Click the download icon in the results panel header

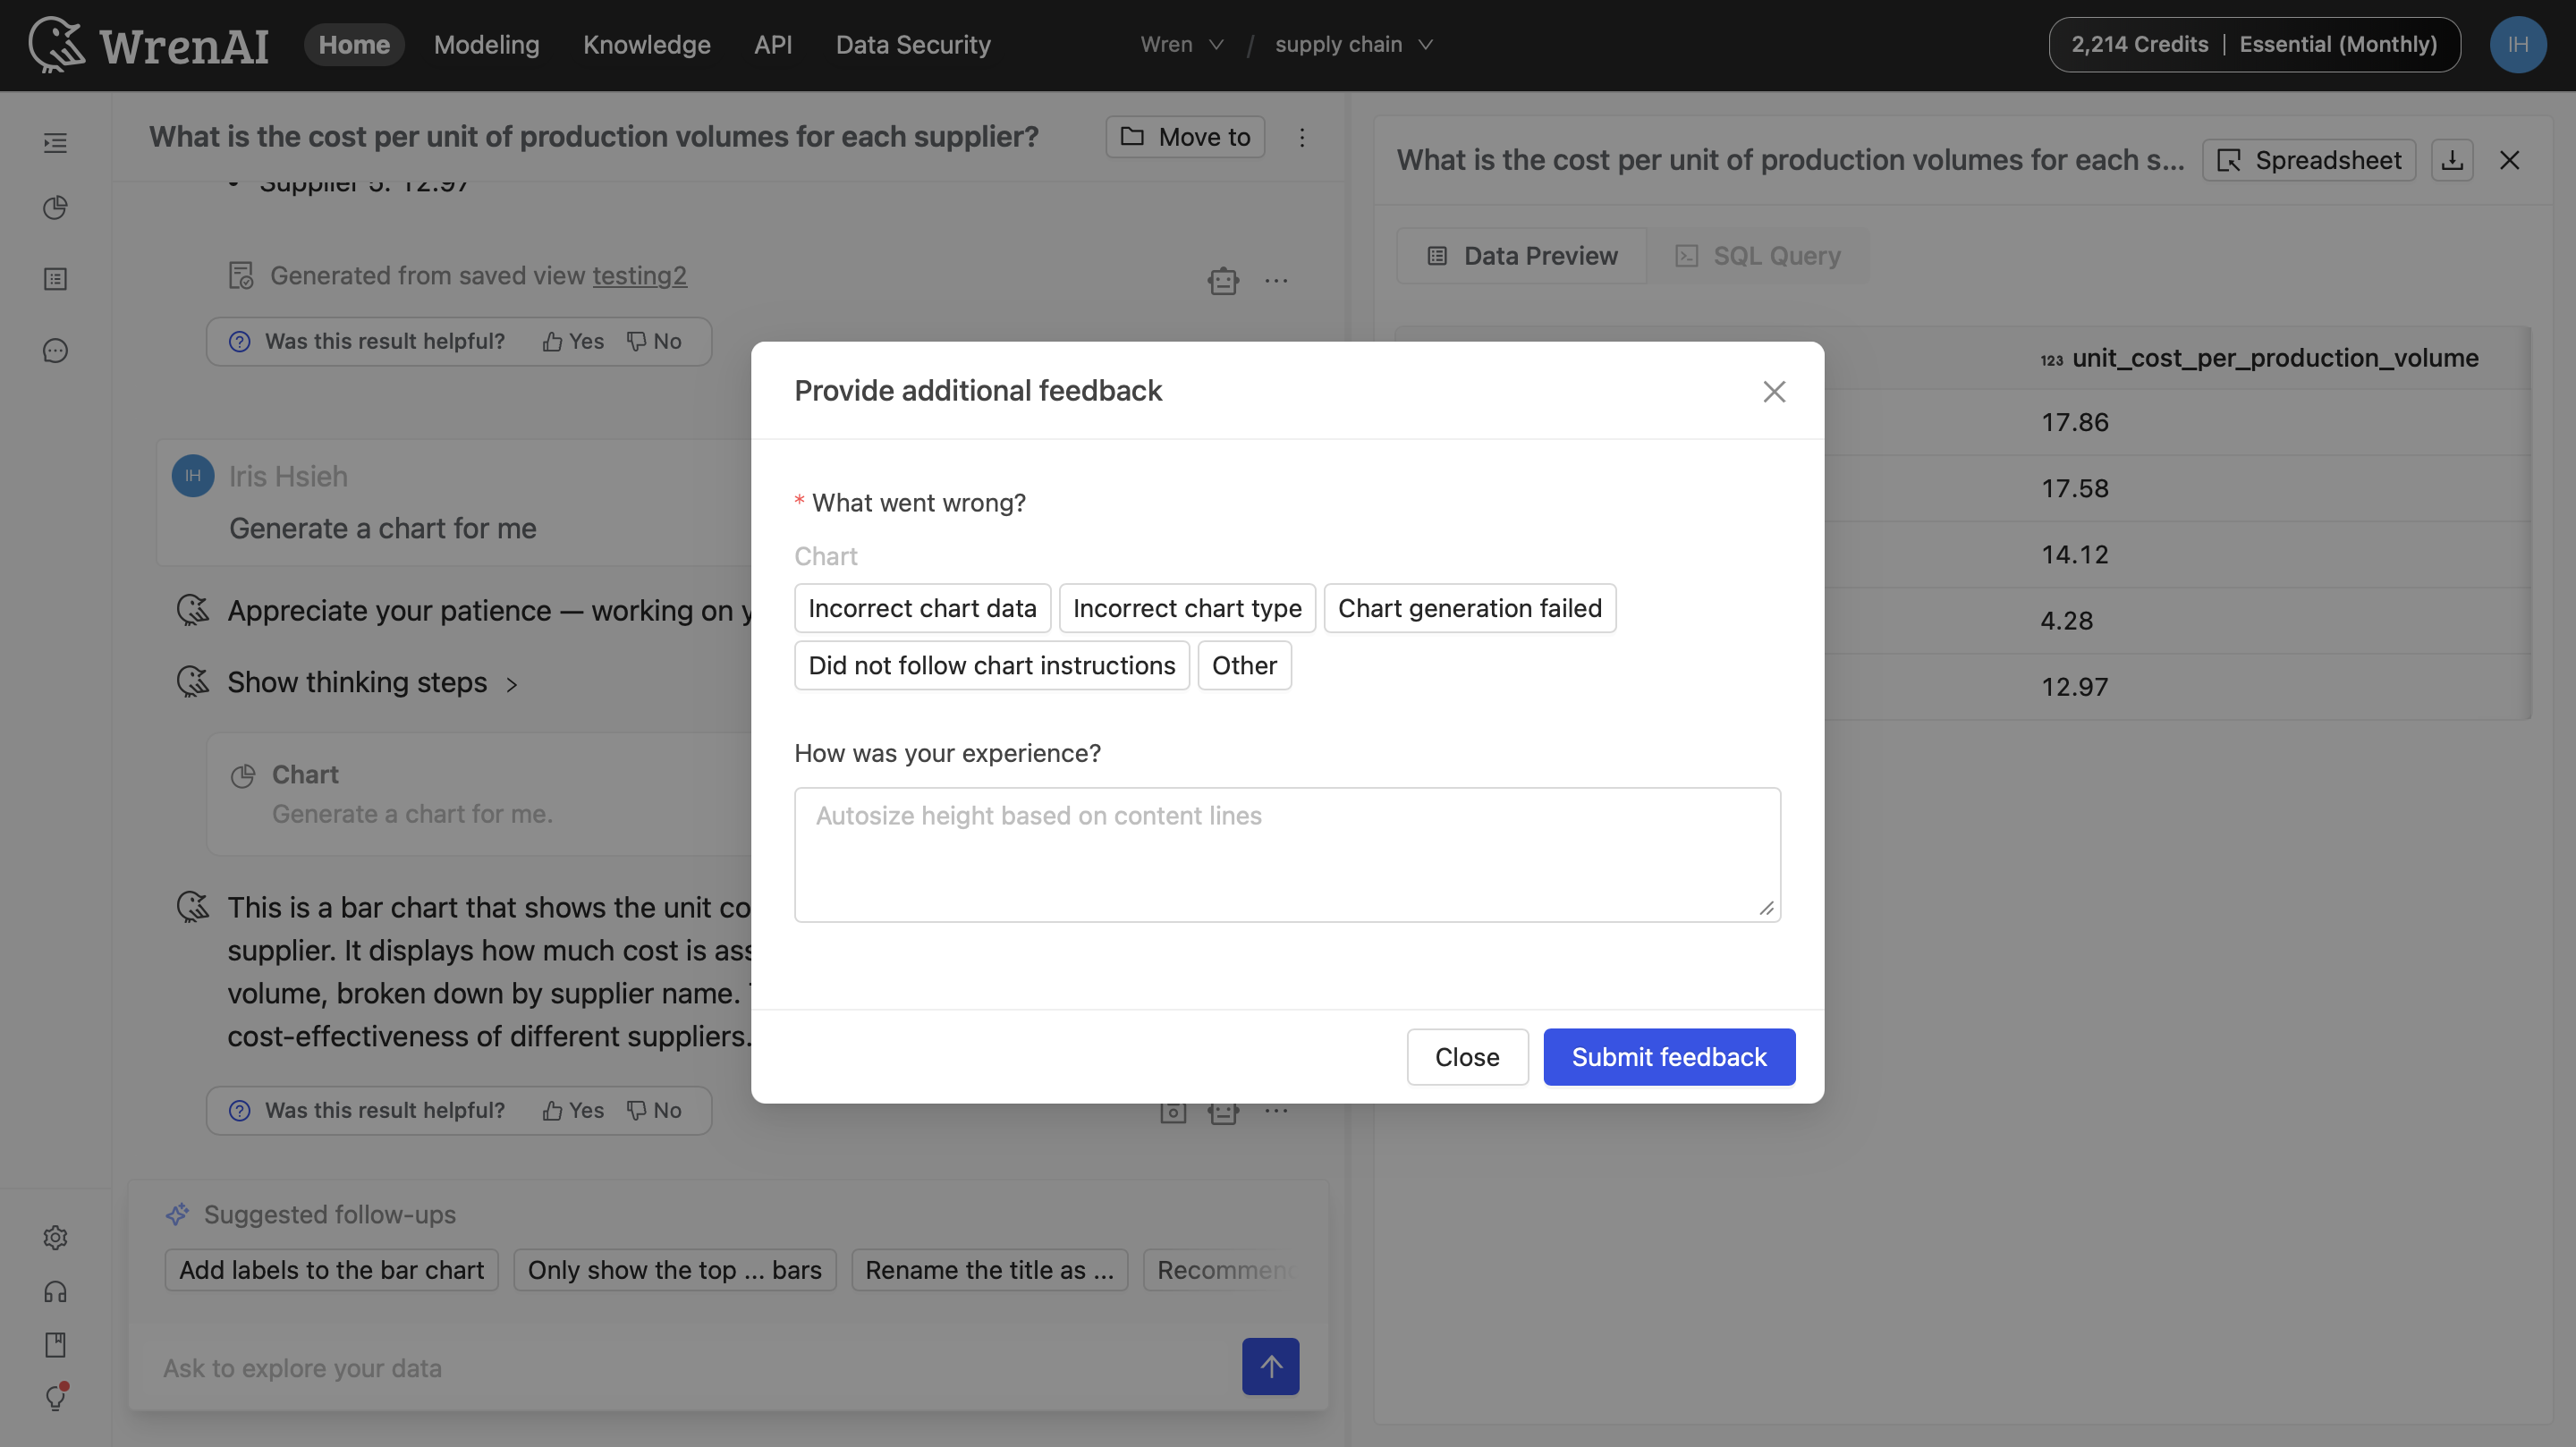[2453, 159]
